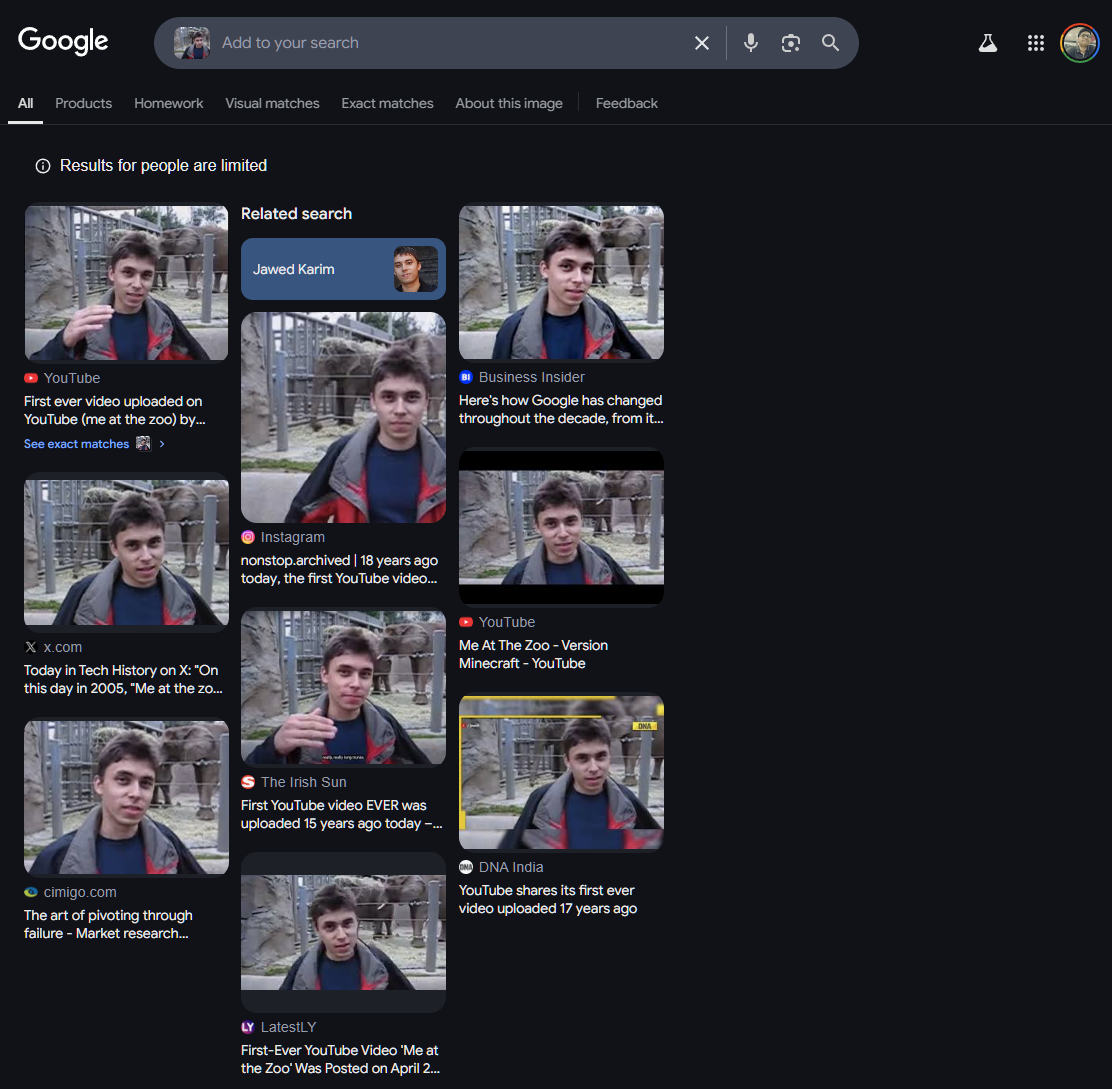Viewport: 1112px width, 1089px height.
Task: Open the Google account profile avatar
Action: pyautogui.click(x=1079, y=43)
